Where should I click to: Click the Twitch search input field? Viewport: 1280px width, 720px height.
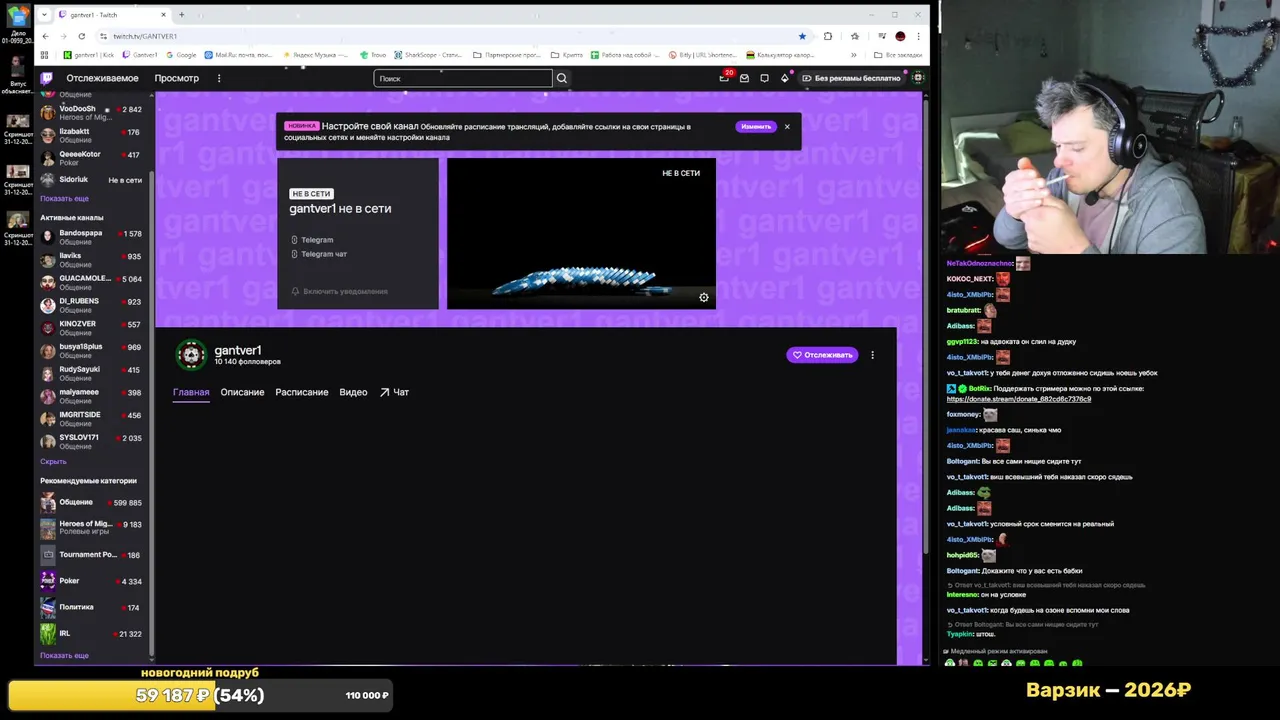[x=463, y=78]
